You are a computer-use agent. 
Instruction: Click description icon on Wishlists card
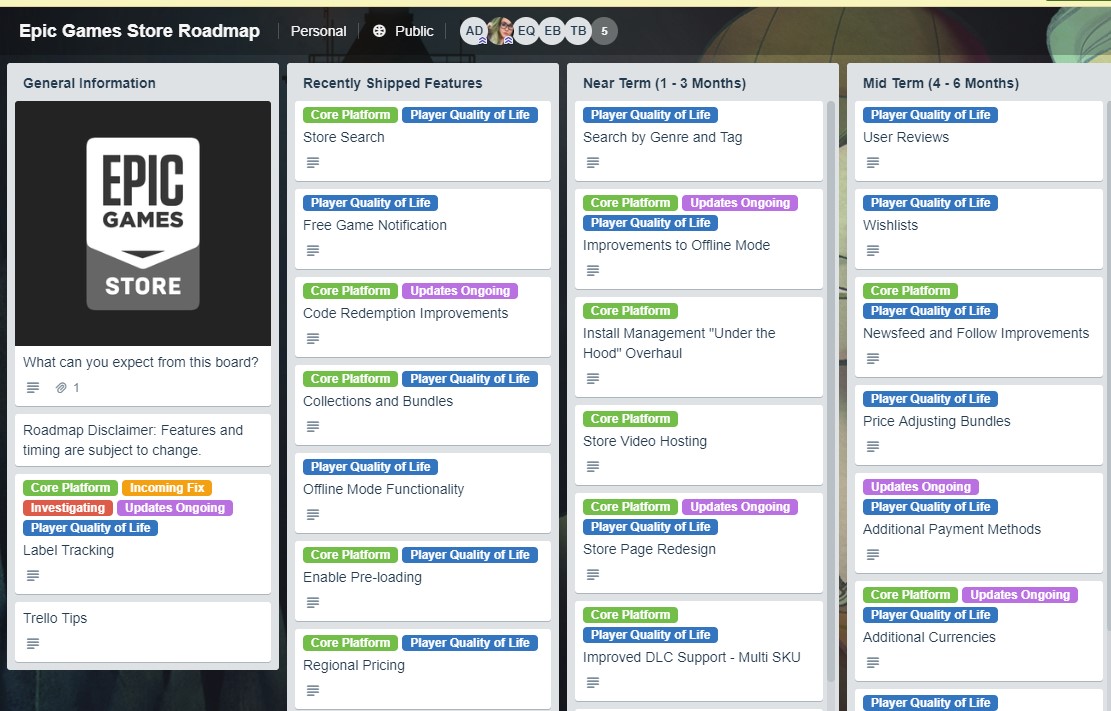873,250
